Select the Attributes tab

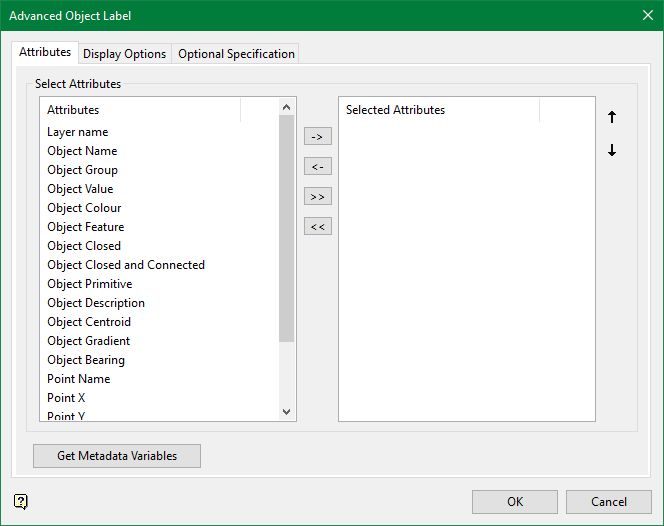click(45, 52)
